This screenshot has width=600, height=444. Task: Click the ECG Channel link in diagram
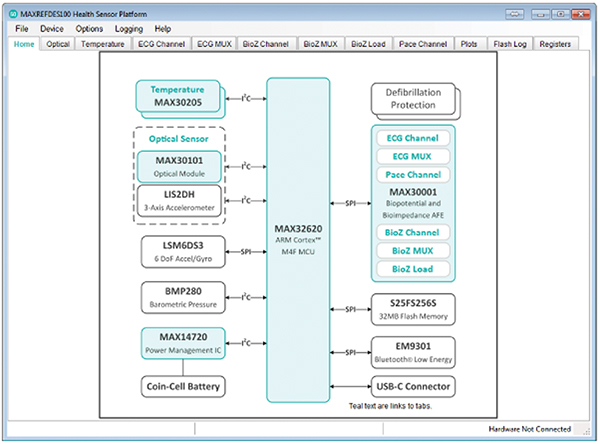[x=413, y=138]
